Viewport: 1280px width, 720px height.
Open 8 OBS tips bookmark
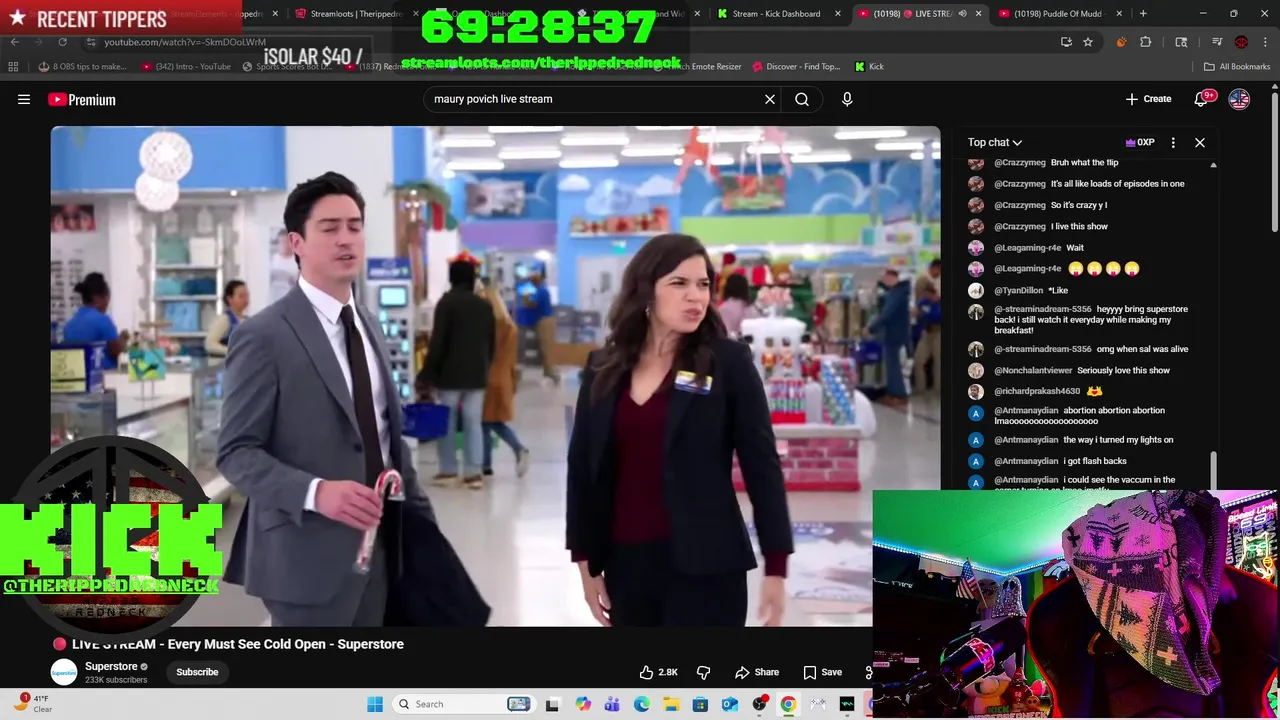pos(82,66)
